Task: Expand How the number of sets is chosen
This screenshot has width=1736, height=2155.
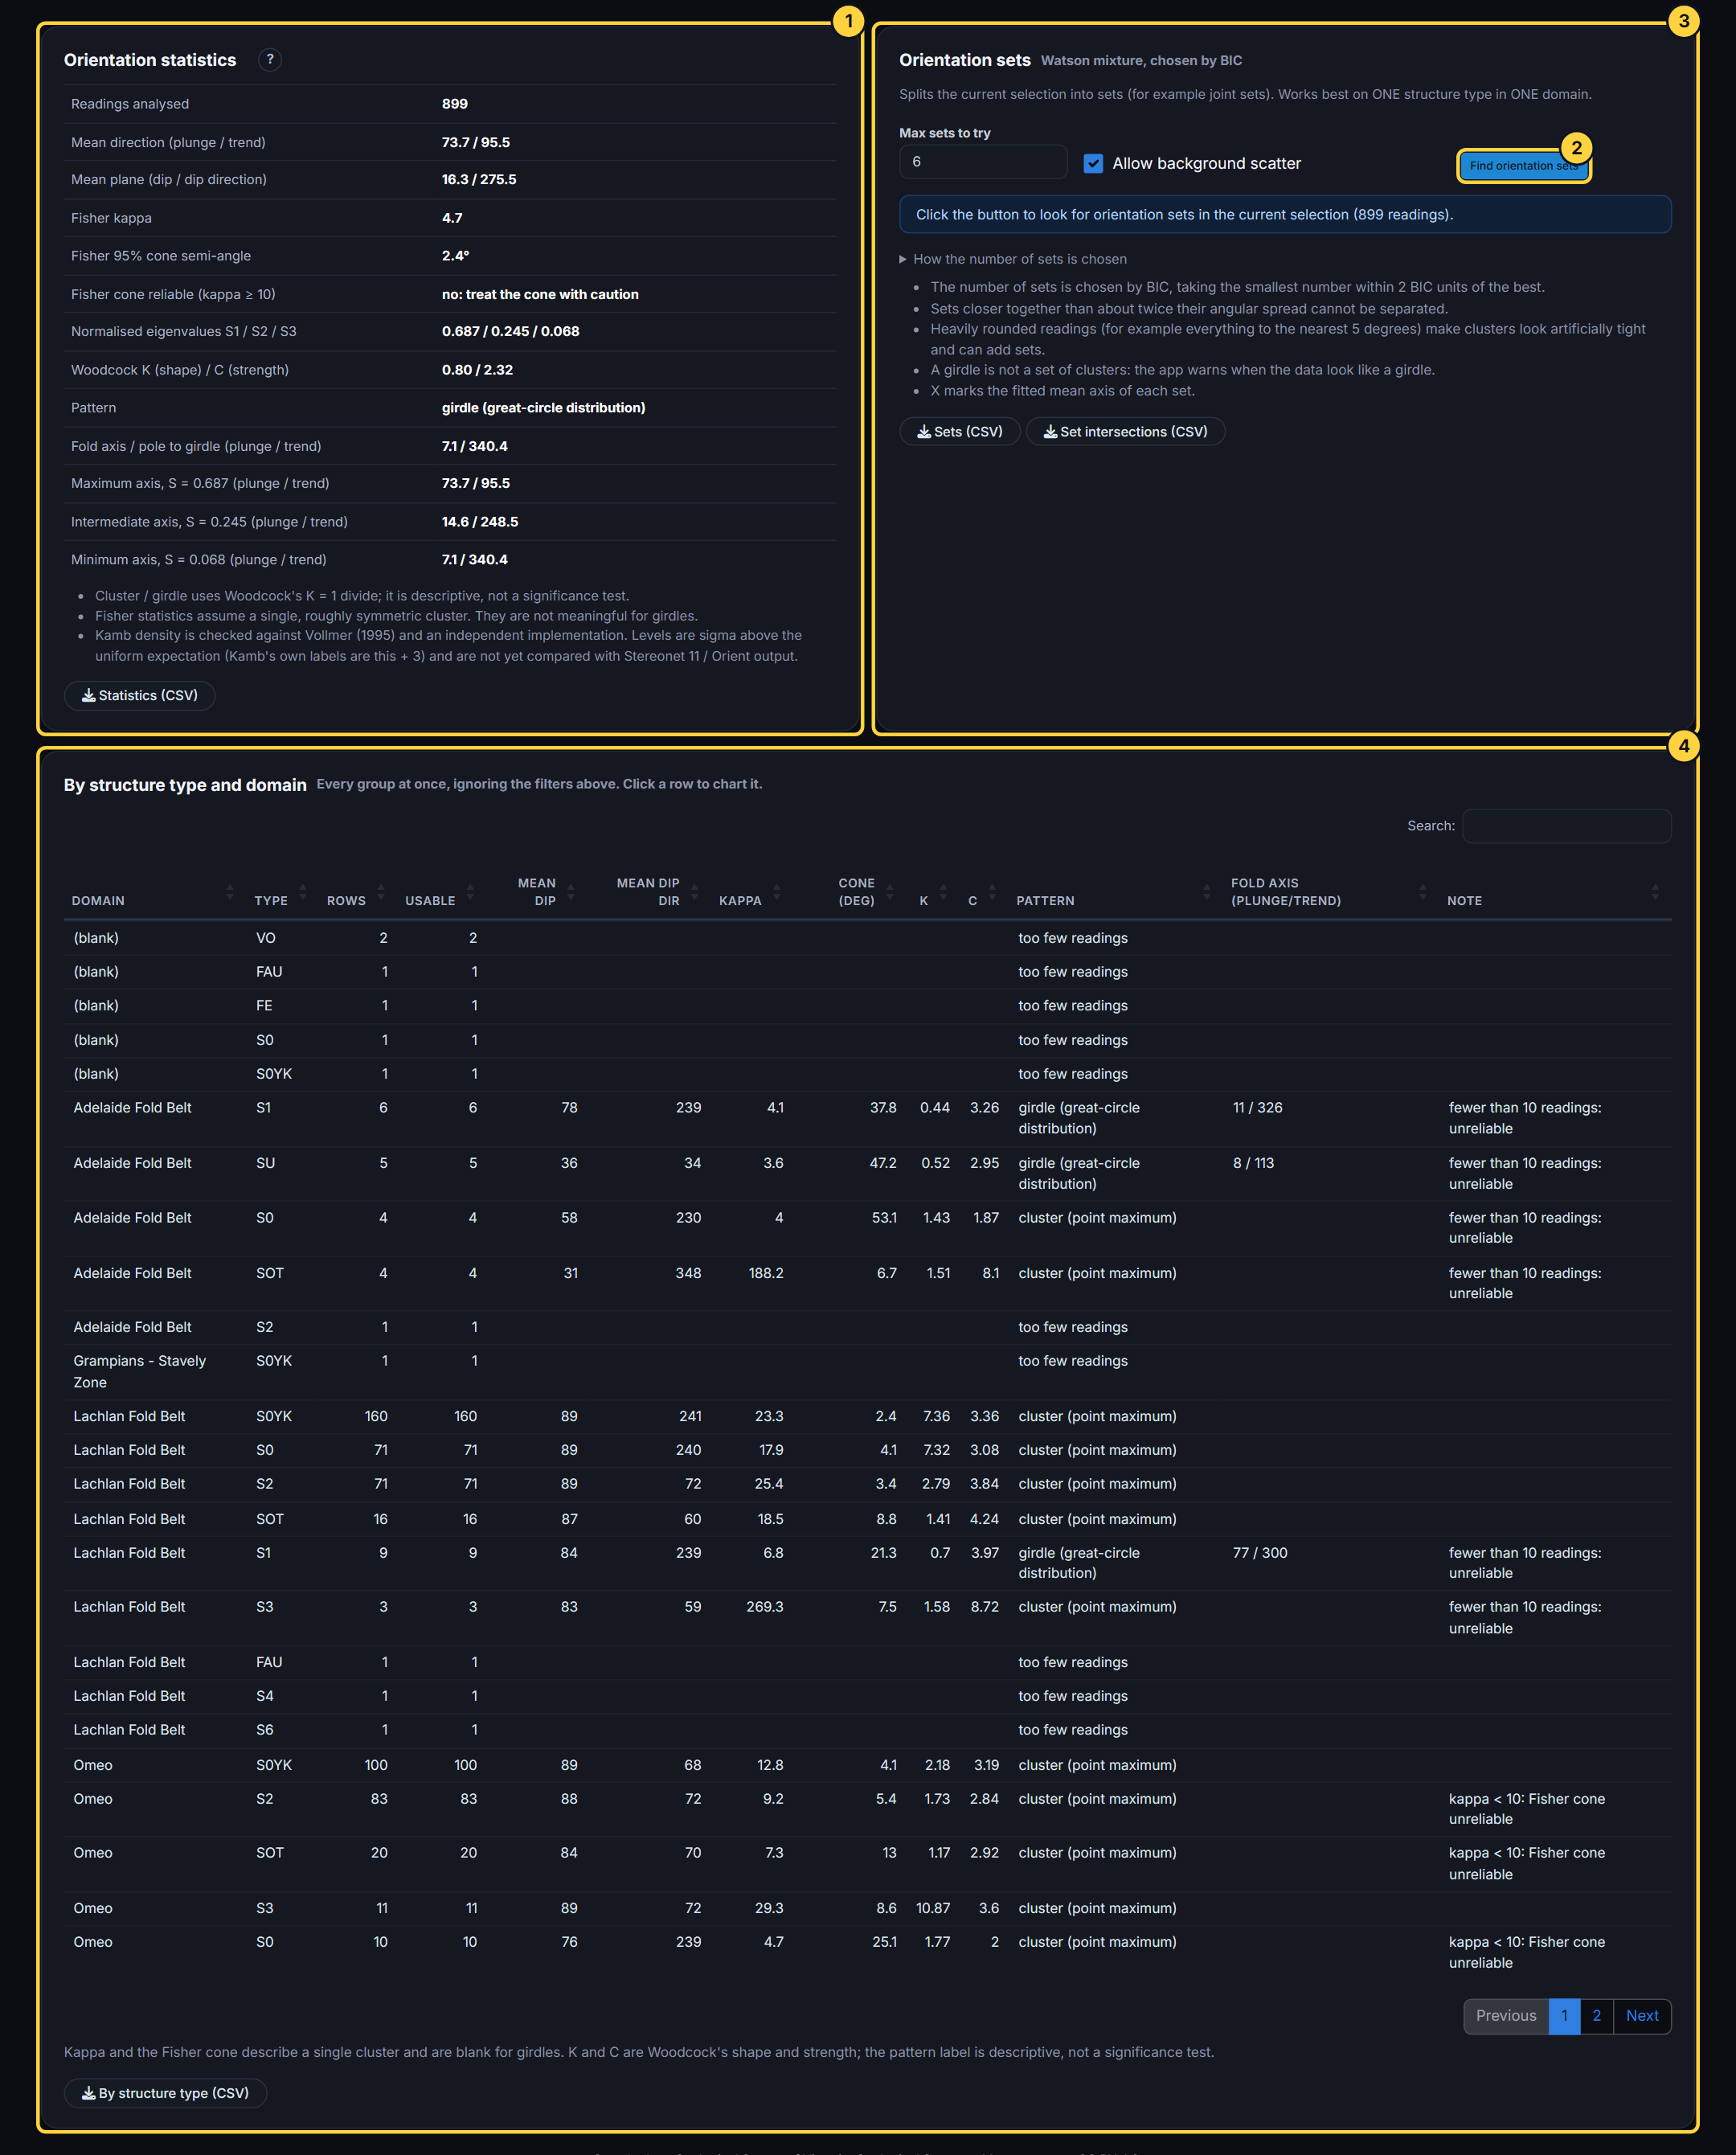Action: point(1012,259)
